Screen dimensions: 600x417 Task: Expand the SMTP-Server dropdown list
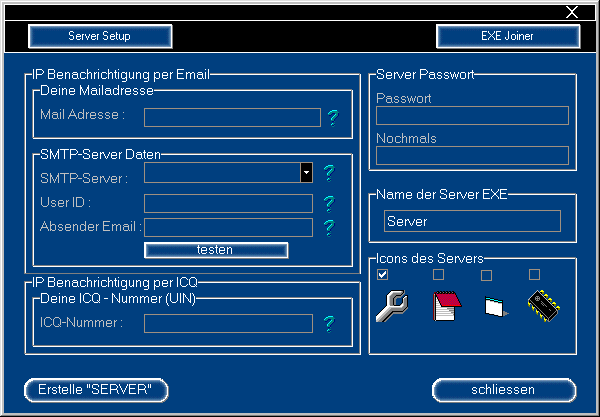click(x=306, y=174)
